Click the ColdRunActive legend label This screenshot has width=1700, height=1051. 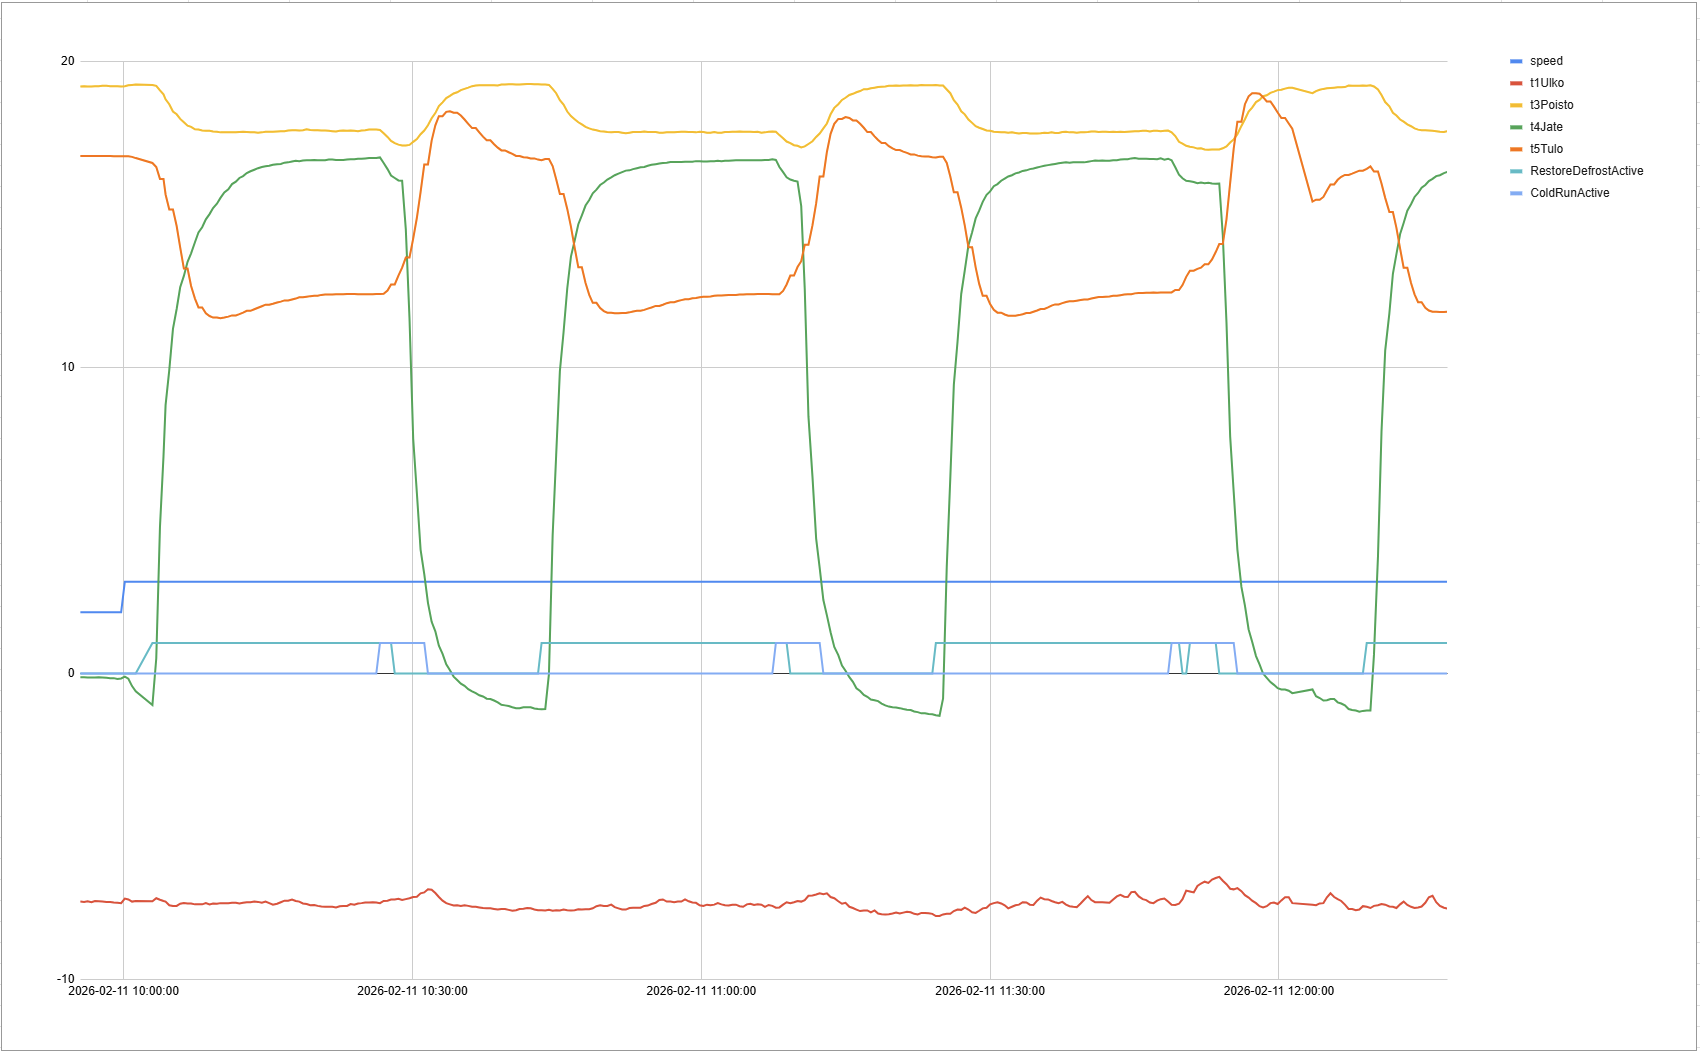point(1569,193)
